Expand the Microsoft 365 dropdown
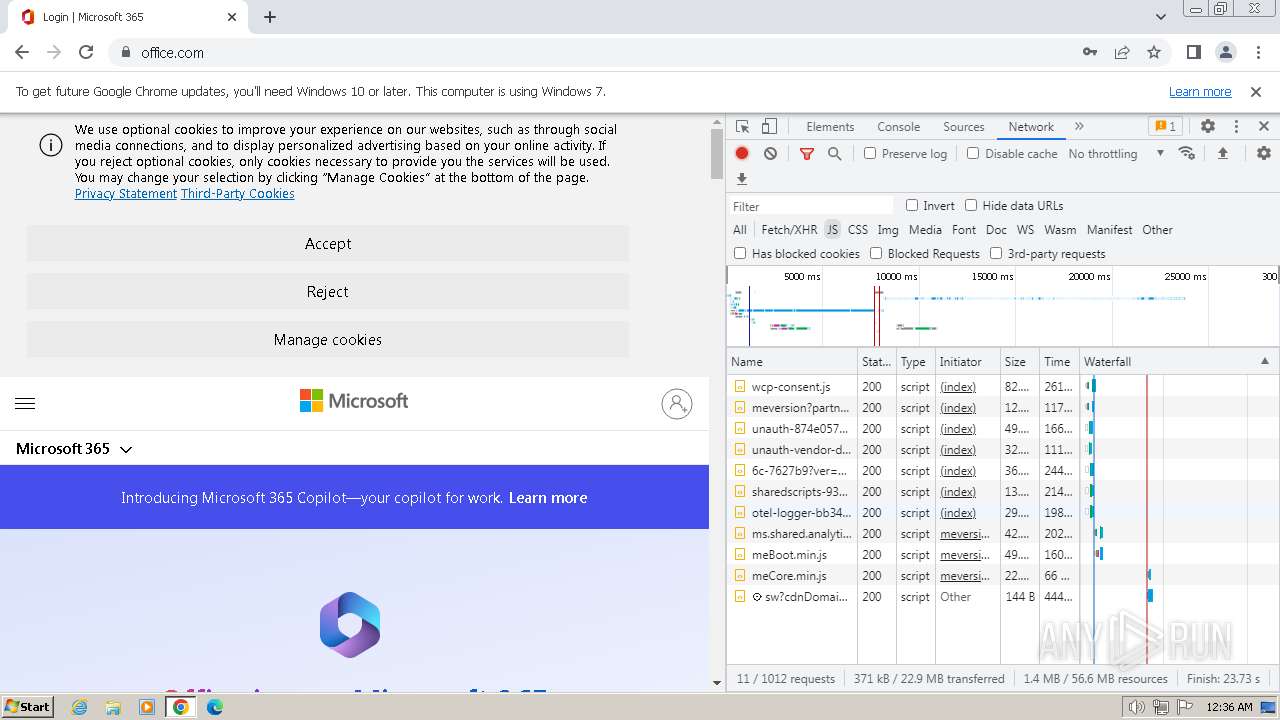Screen dimensions: 1280x720 [74, 448]
